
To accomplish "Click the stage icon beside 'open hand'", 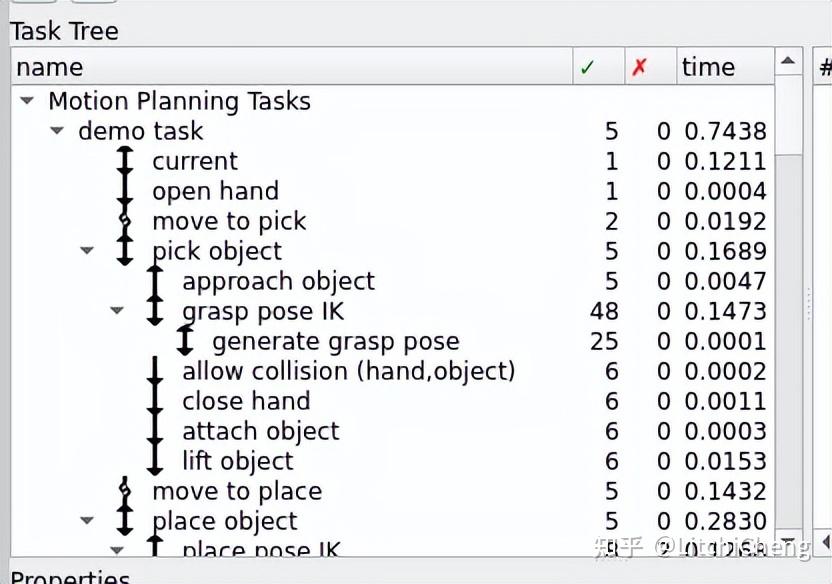I will tap(125, 192).
